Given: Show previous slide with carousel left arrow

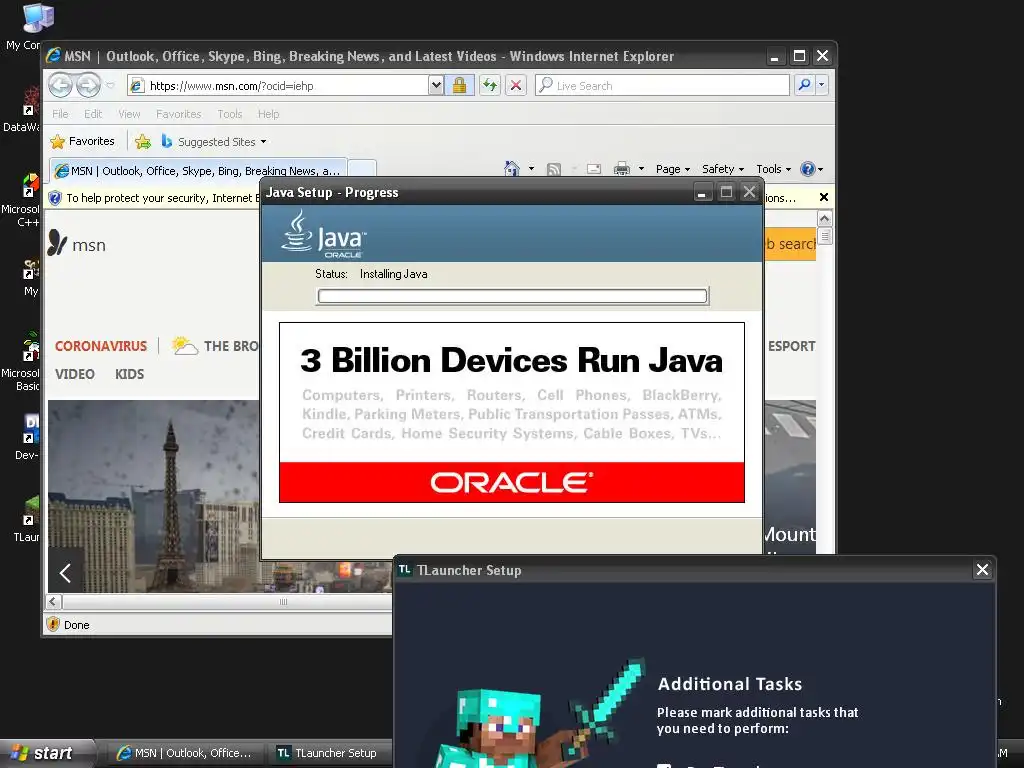Looking at the screenshot, I should coord(65,573).
